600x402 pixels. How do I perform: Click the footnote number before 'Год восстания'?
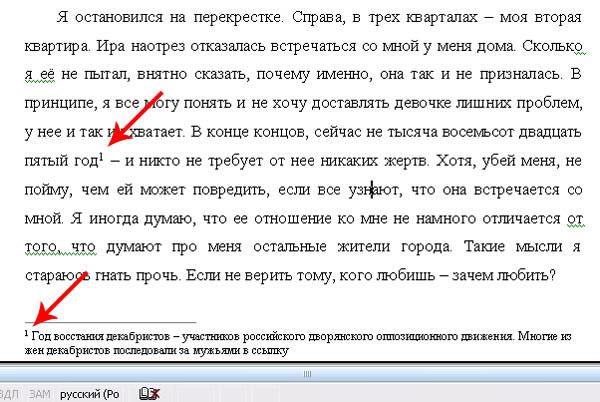[x=26, y=333]
